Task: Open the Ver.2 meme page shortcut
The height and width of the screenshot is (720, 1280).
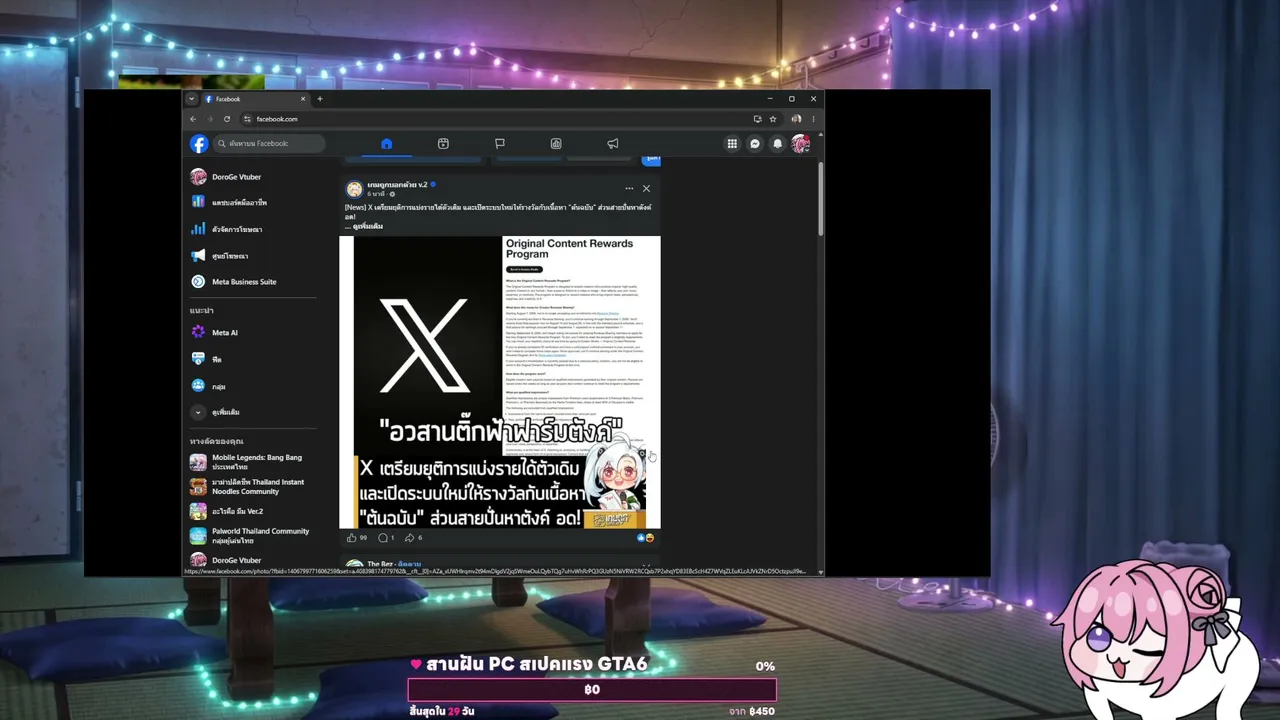Action: [227, 511]
